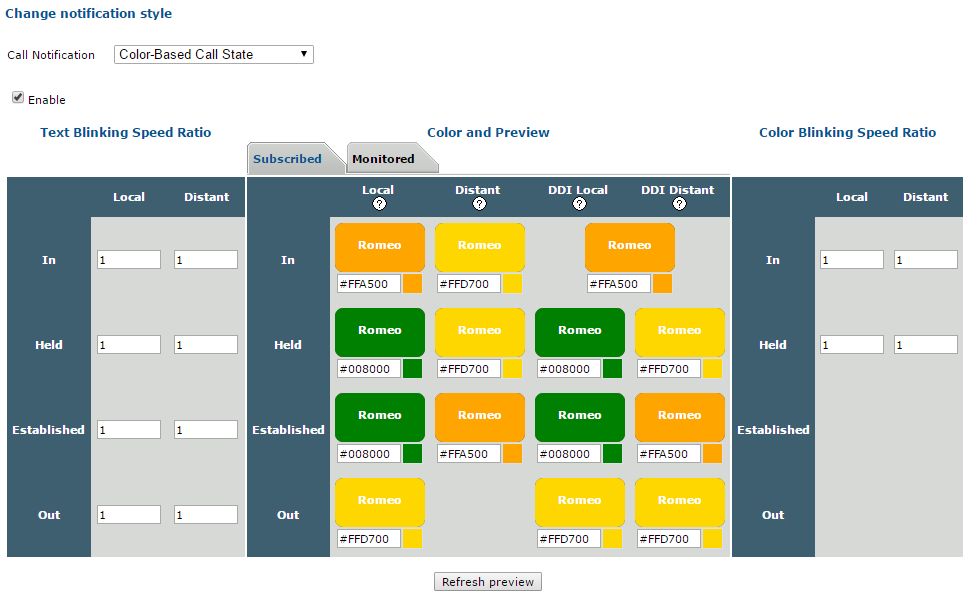Toggle the Enable checkbox

click(x=18, y=98)
